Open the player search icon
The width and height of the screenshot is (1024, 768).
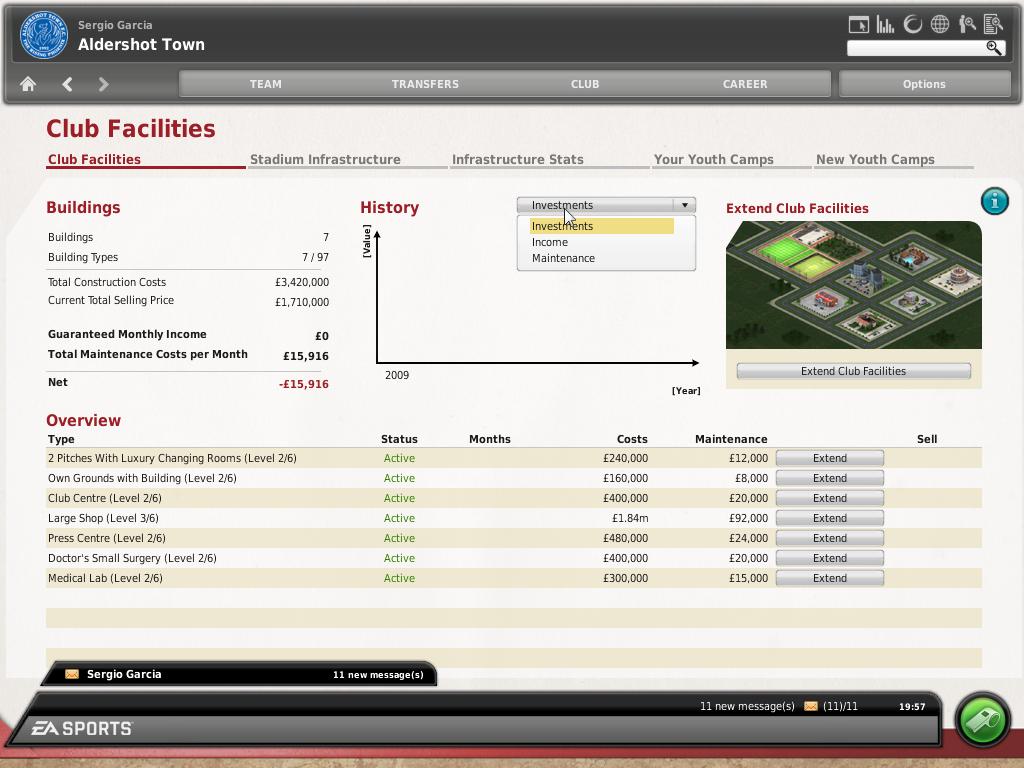[967, 25]
